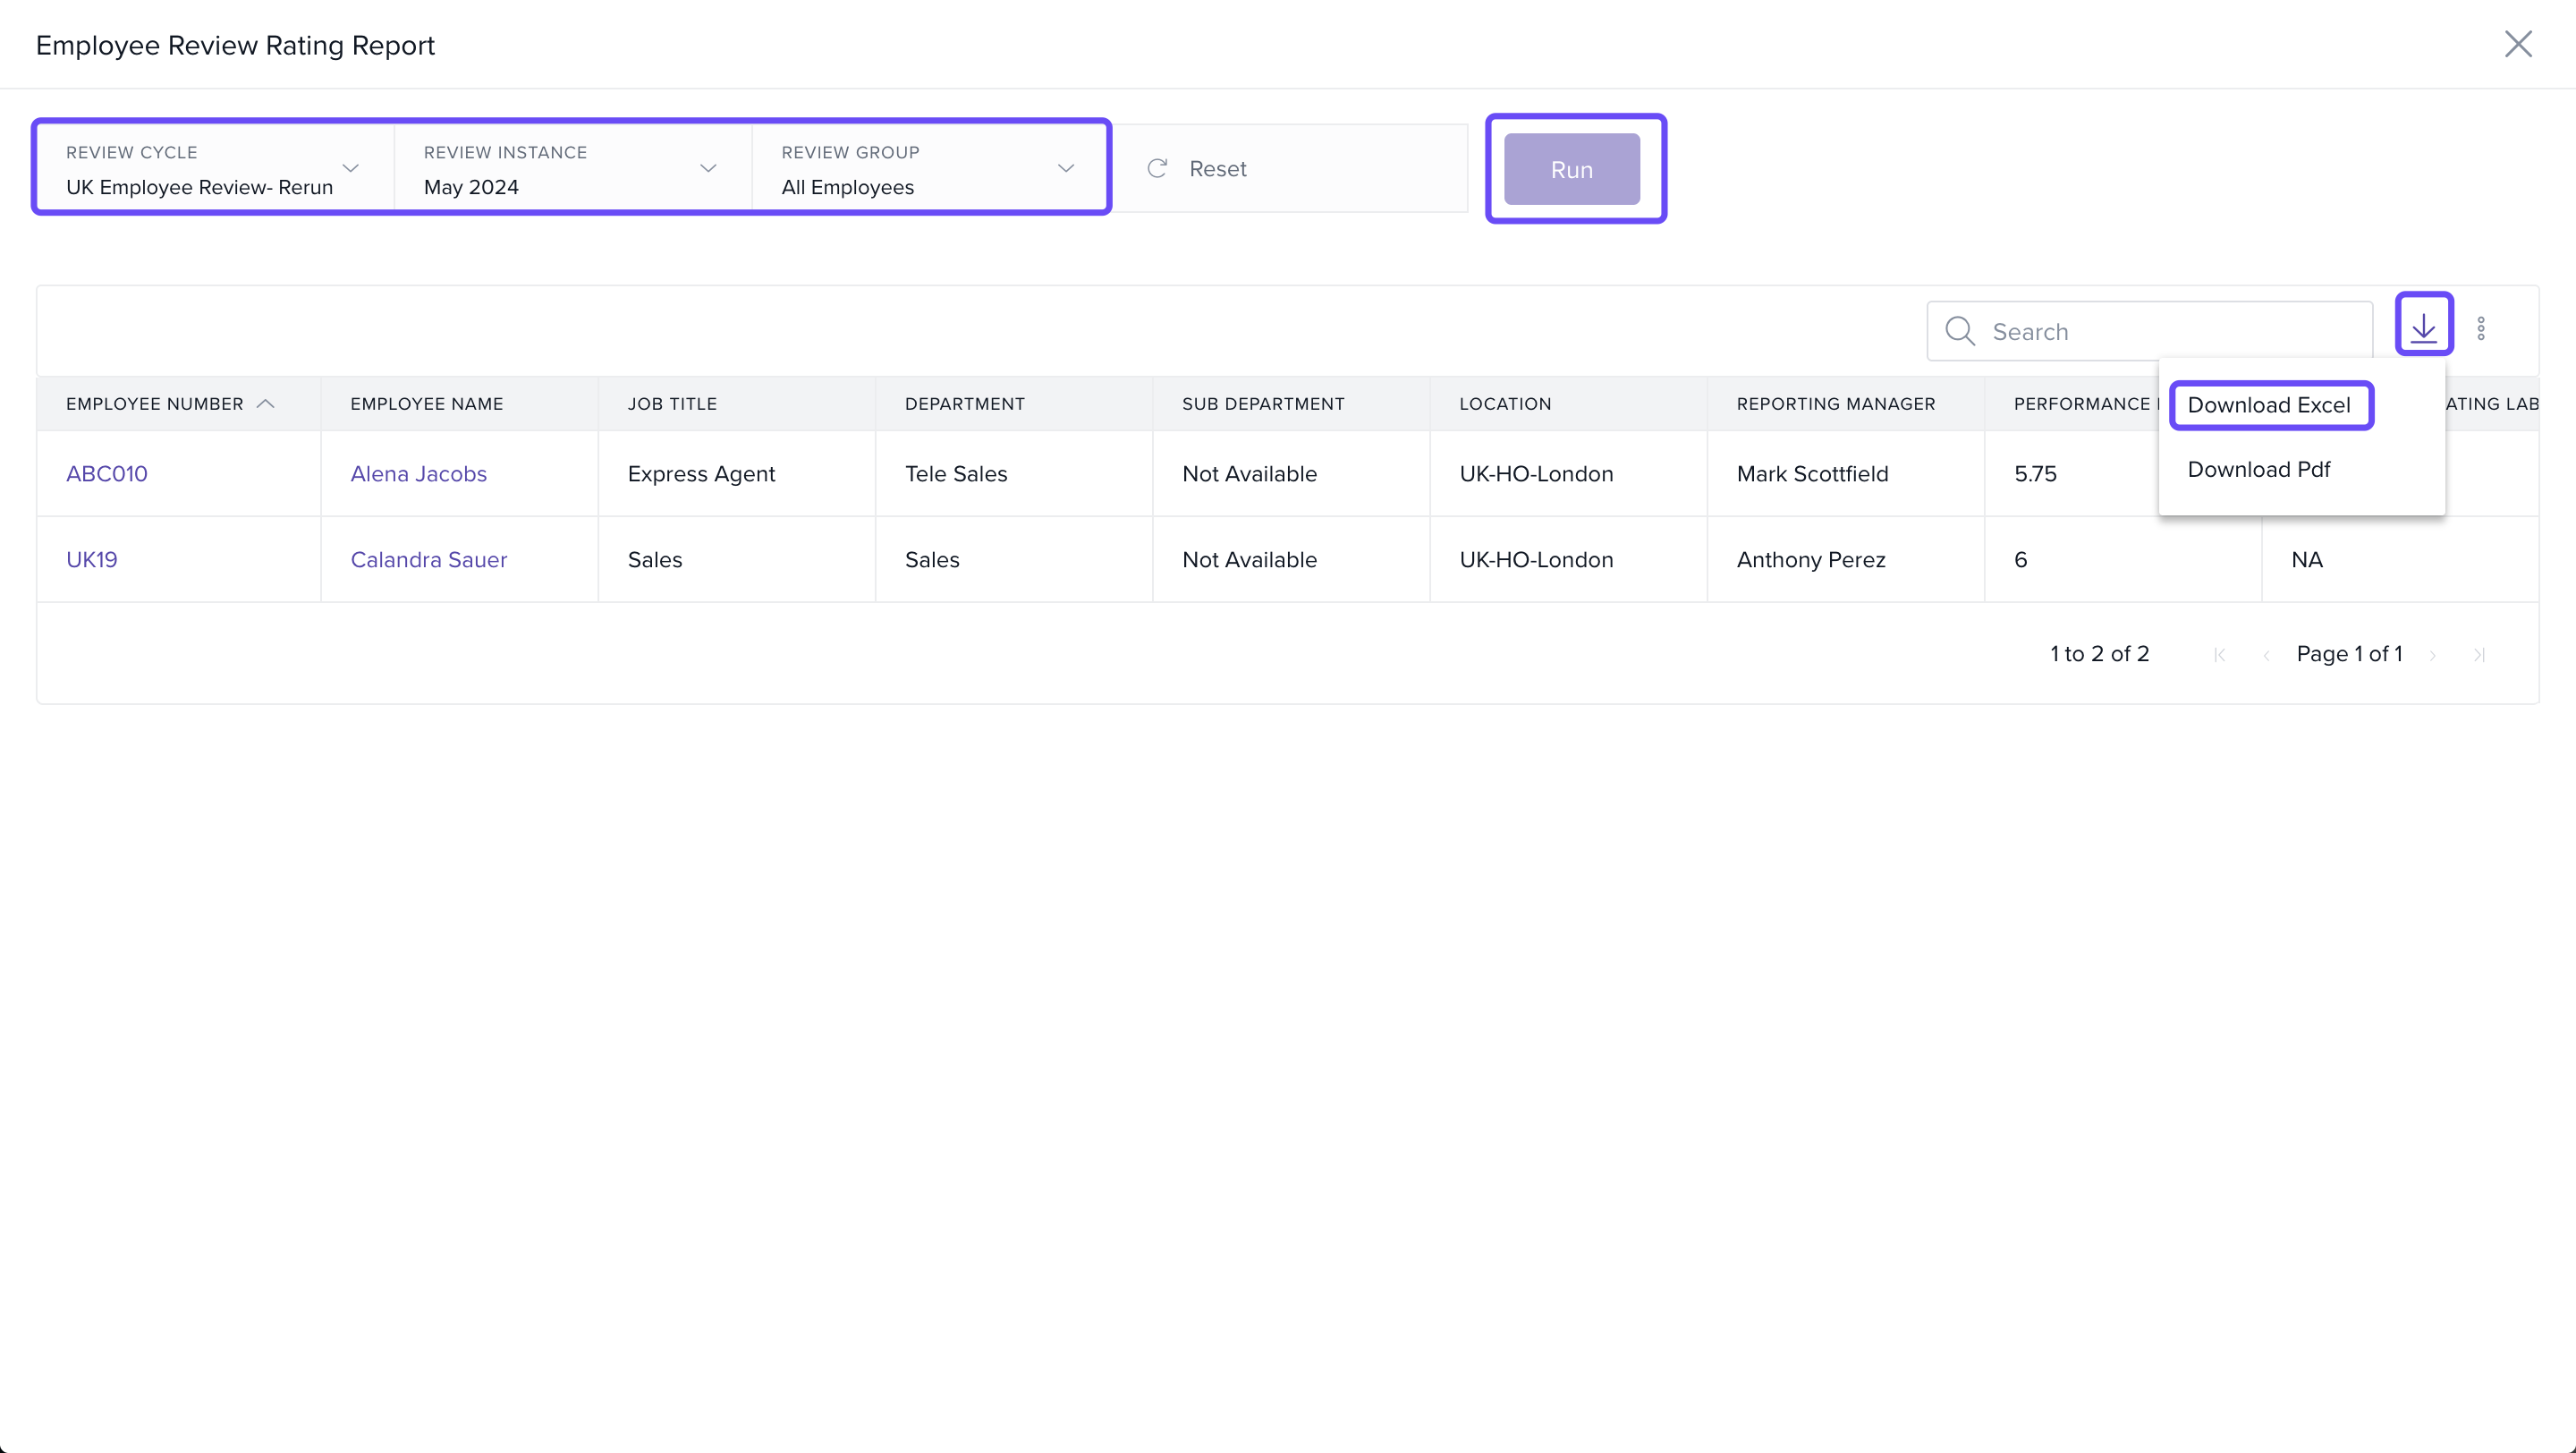Expand the Review Cycle dropdown
The image size is (2576, 1453).
click(x=350, y=168)
